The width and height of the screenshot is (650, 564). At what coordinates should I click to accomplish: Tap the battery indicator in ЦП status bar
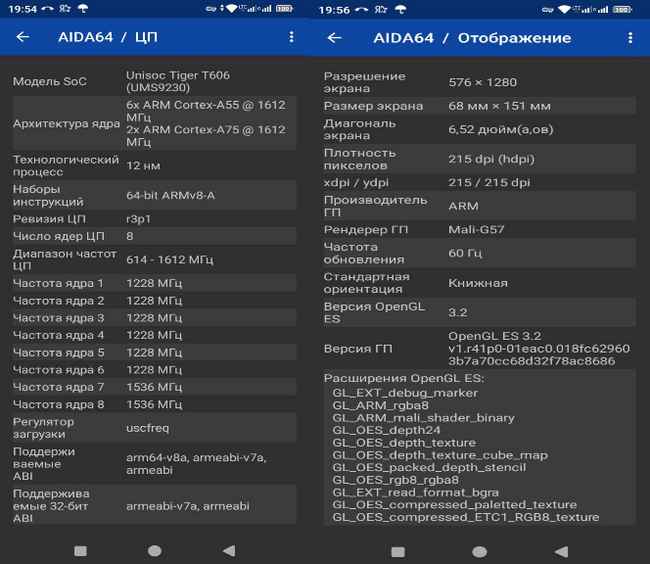click(x=284, y=8)
